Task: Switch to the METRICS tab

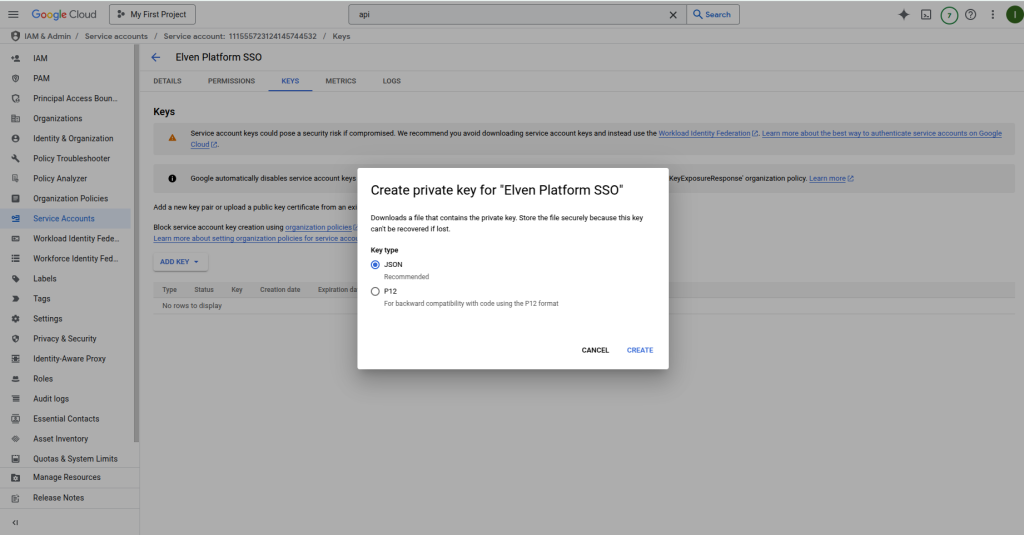Action: coord(341,81)
